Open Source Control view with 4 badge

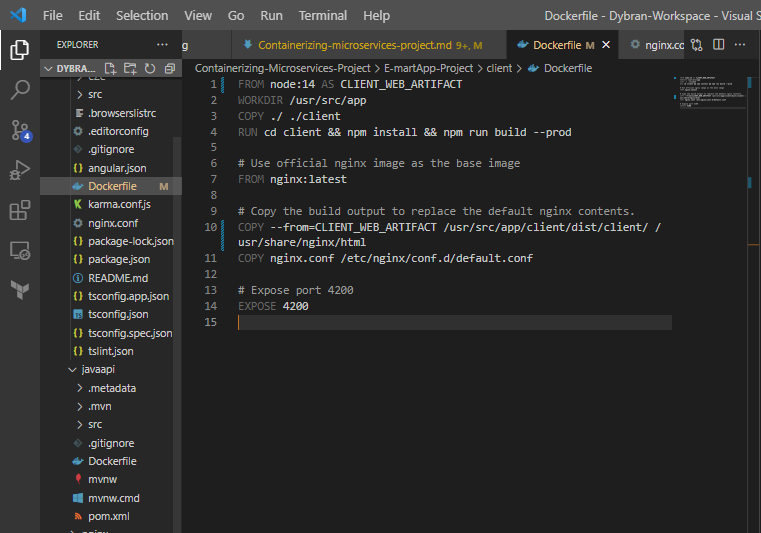19,130
